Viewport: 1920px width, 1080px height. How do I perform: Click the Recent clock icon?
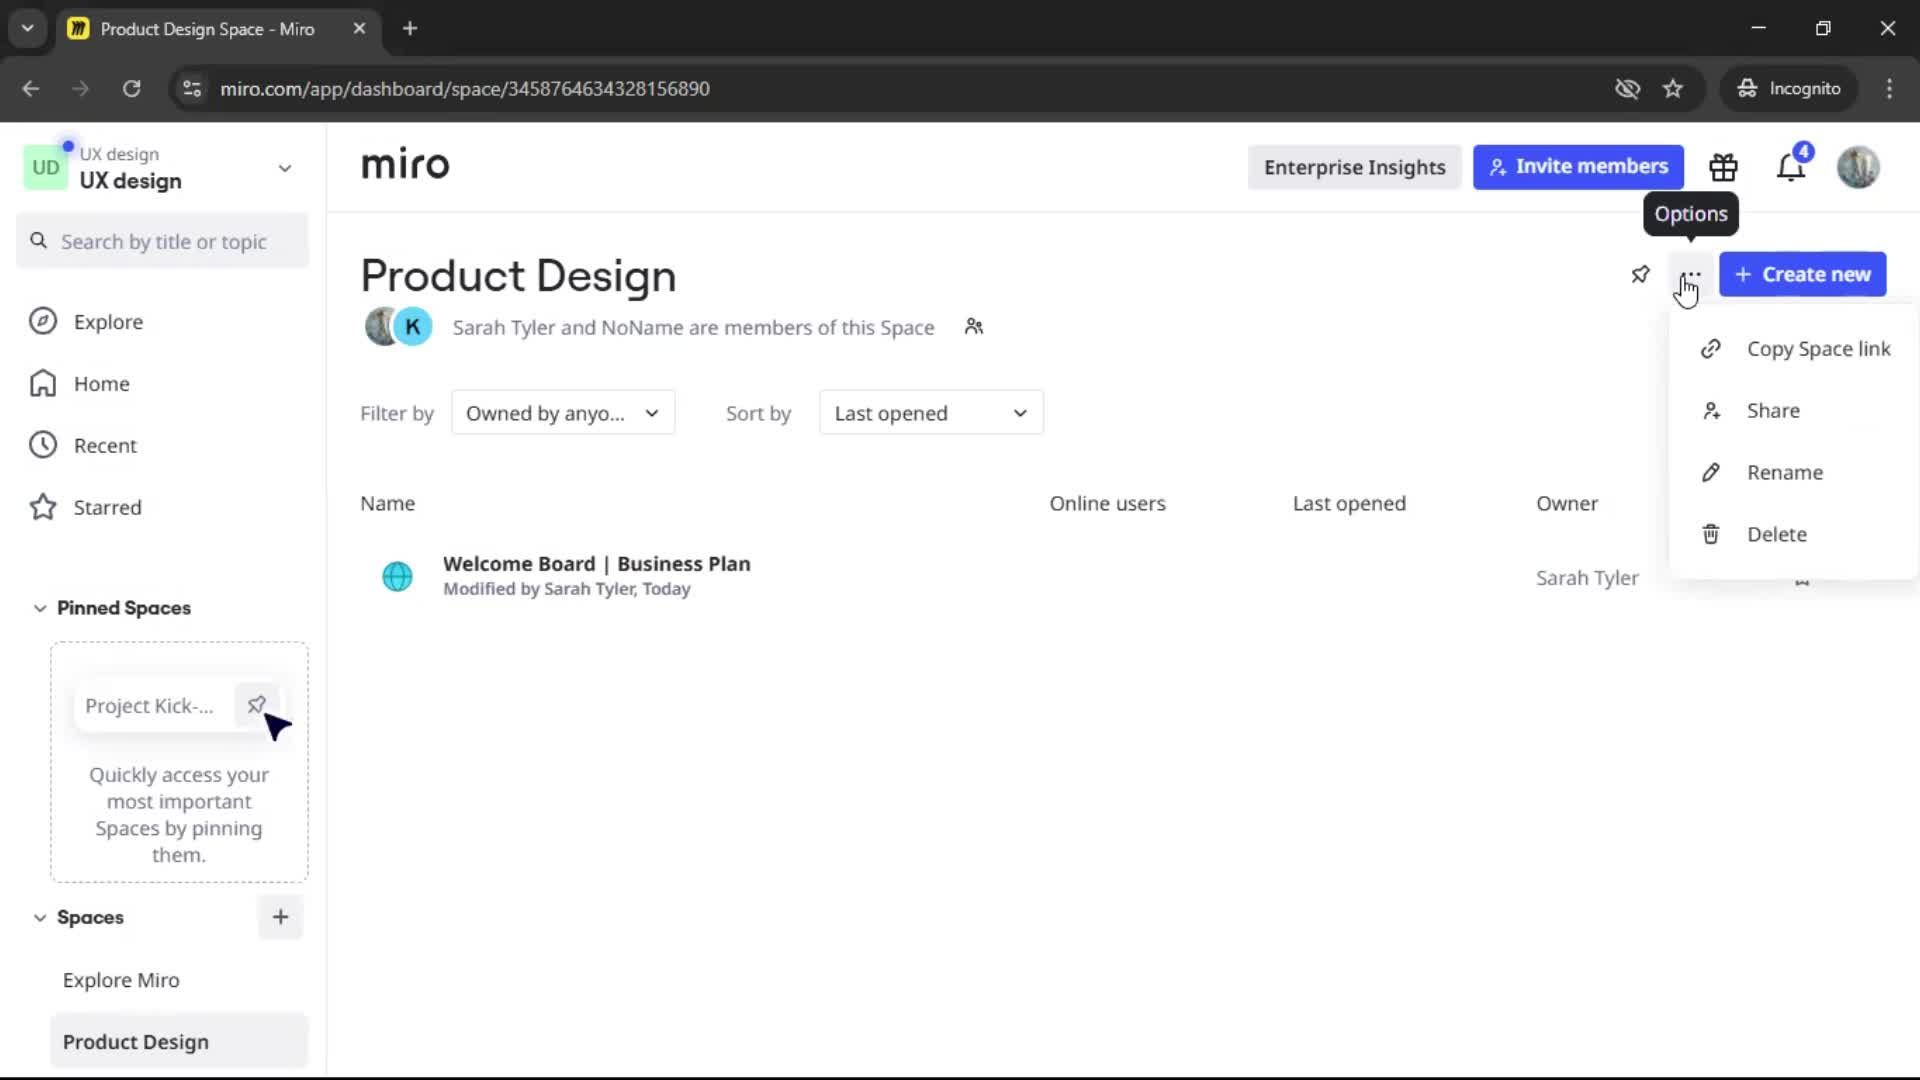pyautogui.click(x=43, y=445)
